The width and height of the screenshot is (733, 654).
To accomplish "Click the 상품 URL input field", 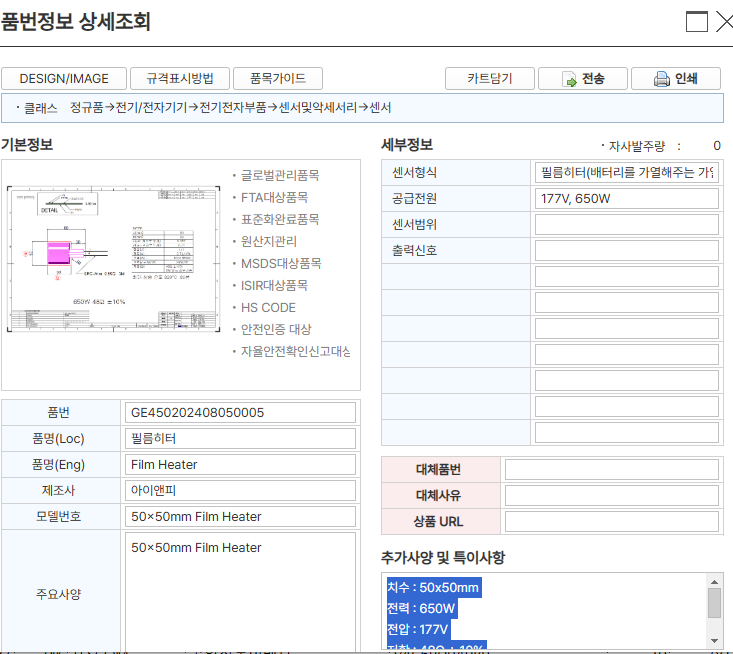I will [612, 522].
